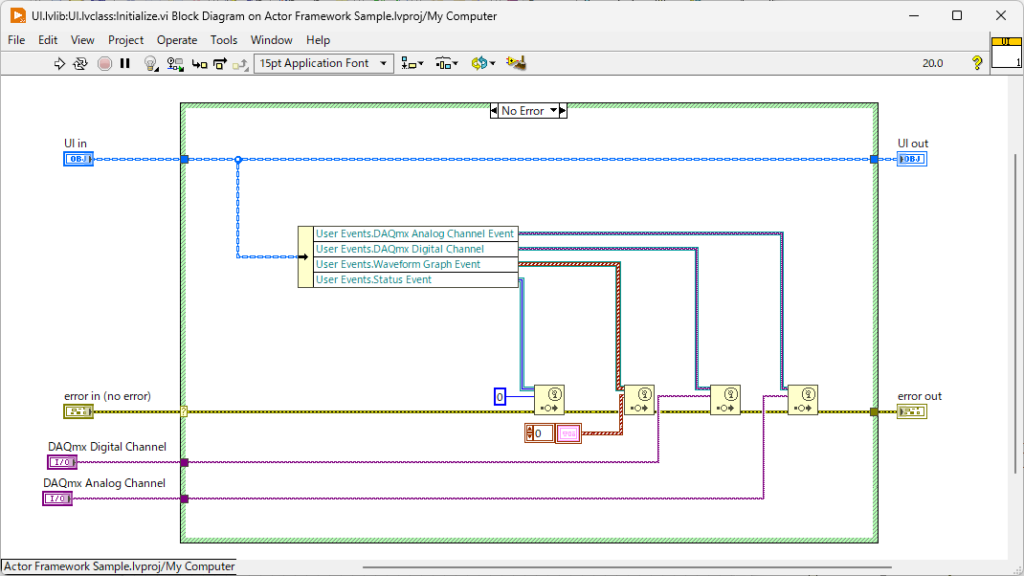
Task: Open the Tools menu
Action: pos(224,40)
